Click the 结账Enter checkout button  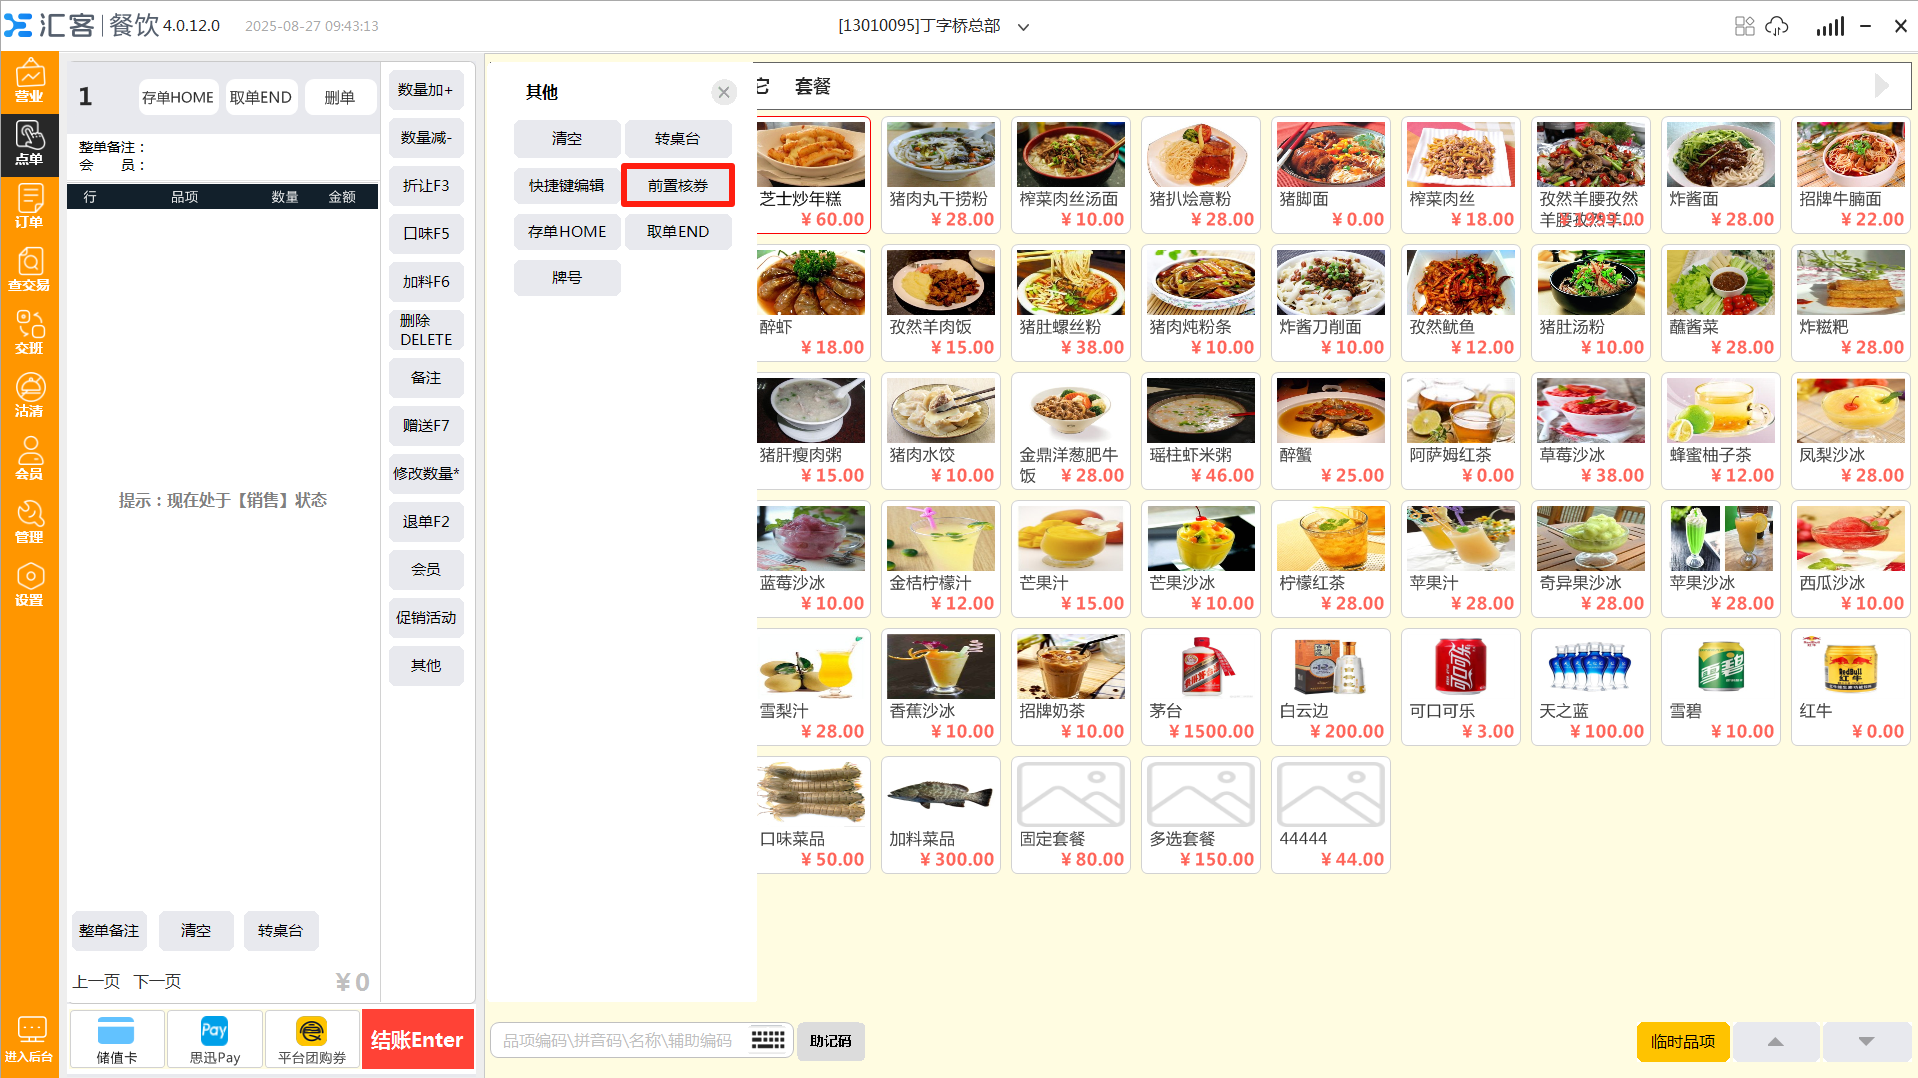(417, 1040)
